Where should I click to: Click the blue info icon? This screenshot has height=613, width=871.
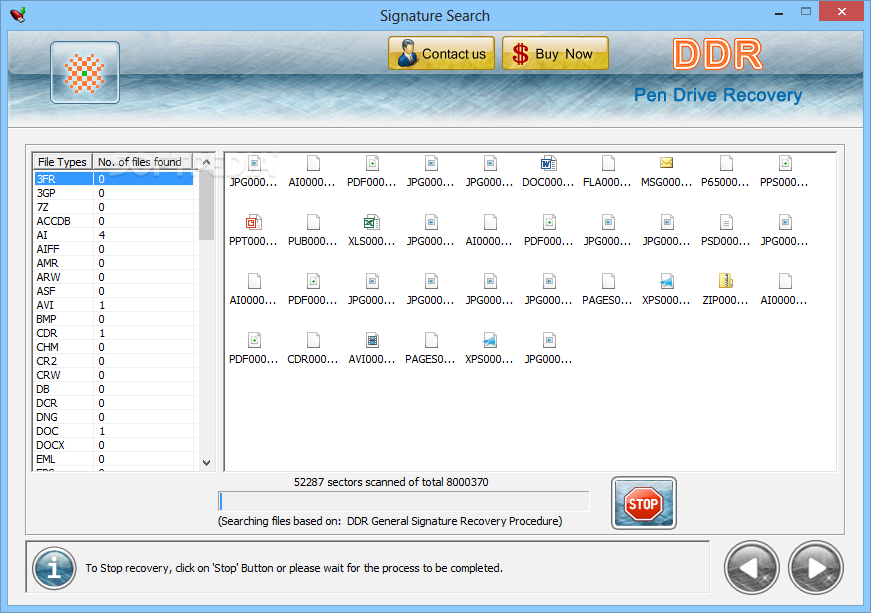[54, 568]
